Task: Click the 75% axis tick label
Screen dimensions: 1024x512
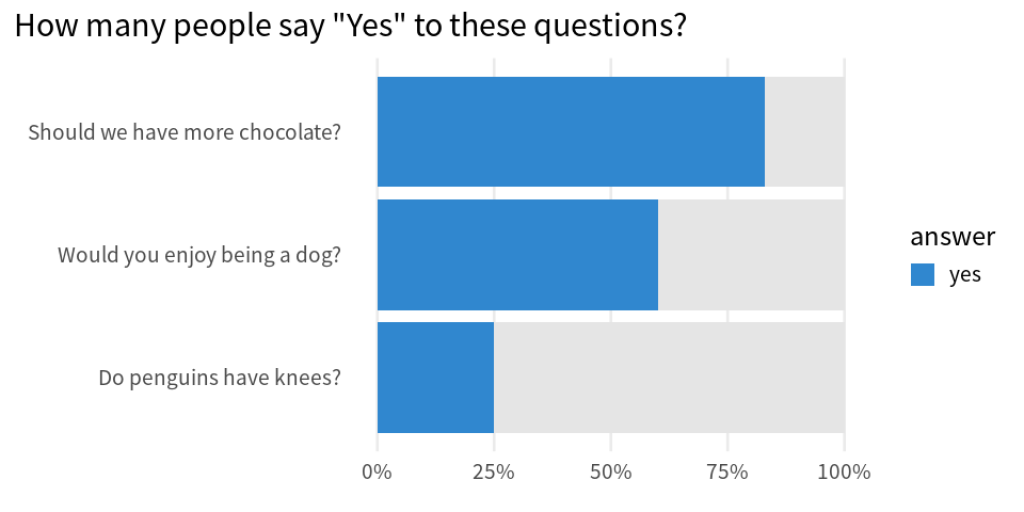Action: (x=728, y=472)
